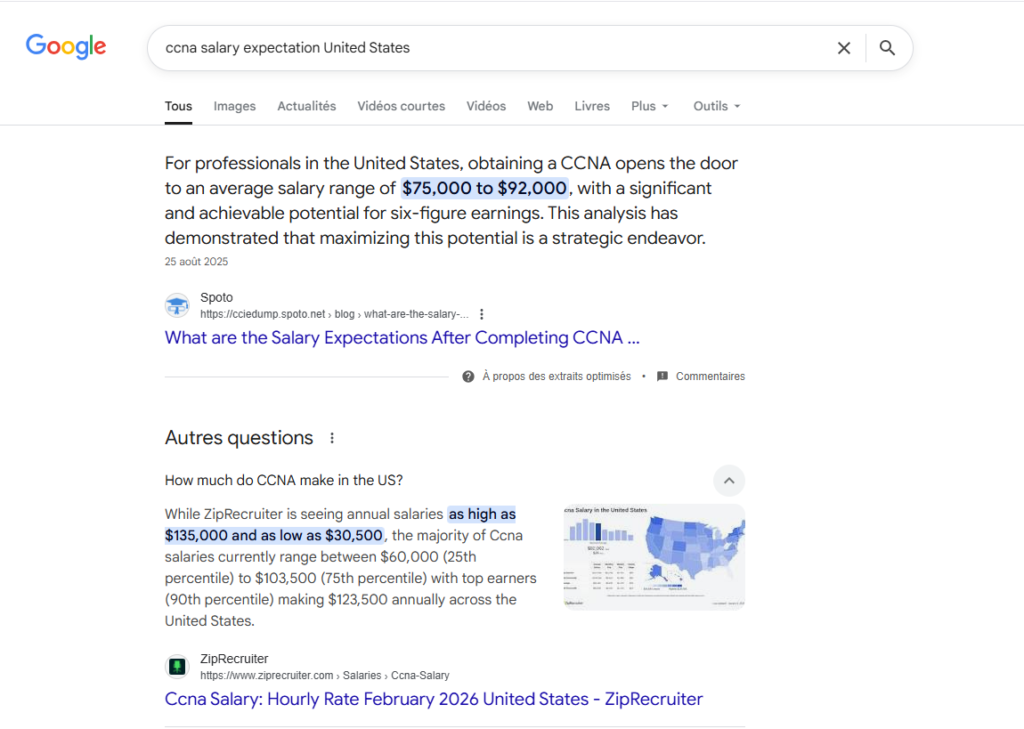Open the Outils dropdown
Screen dimensions: 1024x729
point(717,106)
